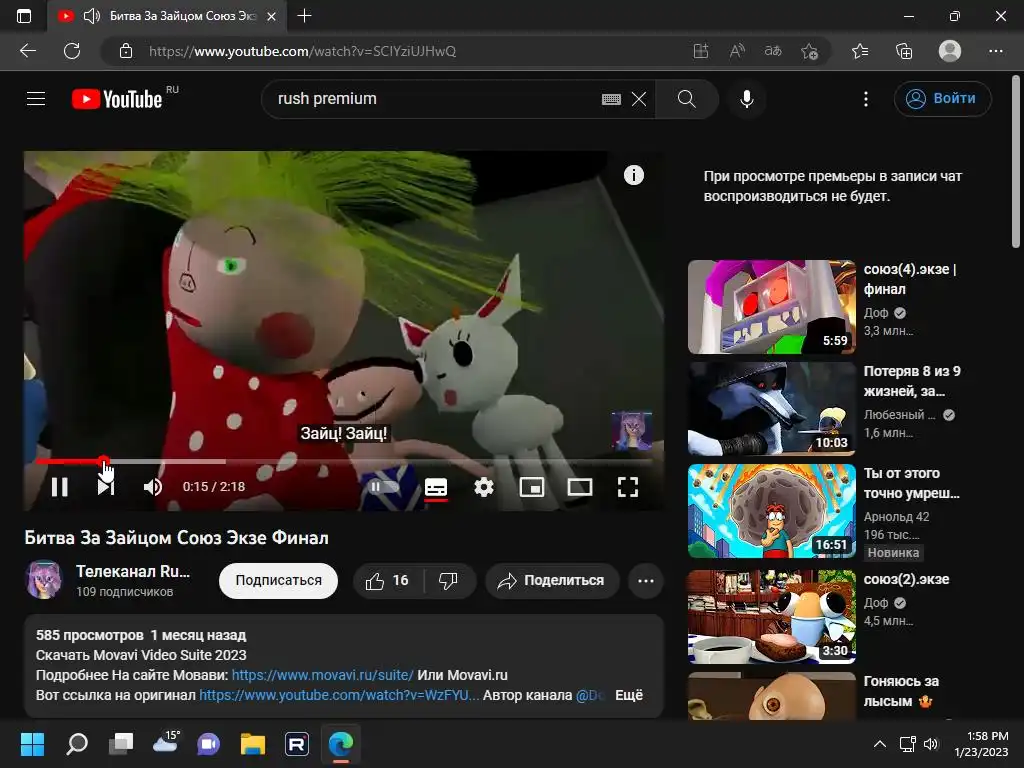Open the movavi.ru/suite link
Screen dimensions: 1024x768
pyautogui.click(x=323, y=675)
